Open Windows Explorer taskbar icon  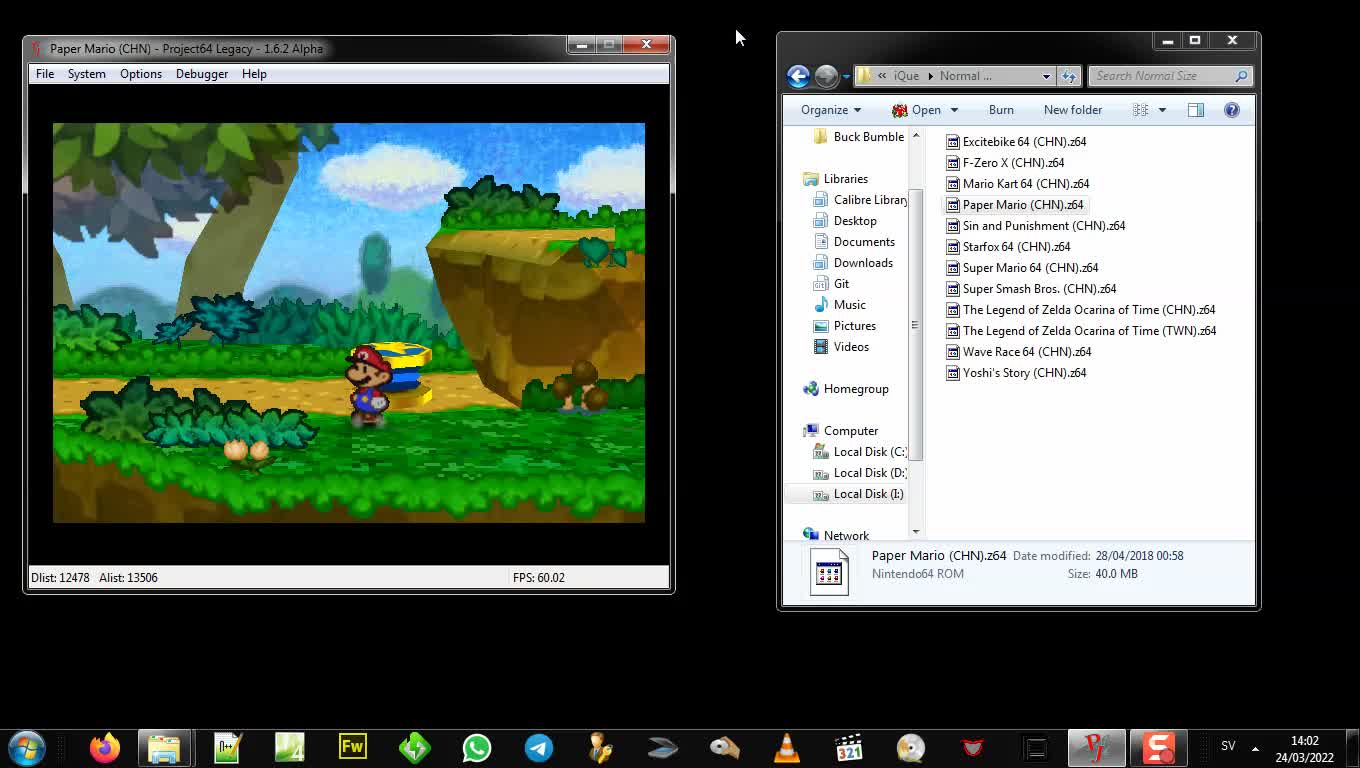(164, 747)
